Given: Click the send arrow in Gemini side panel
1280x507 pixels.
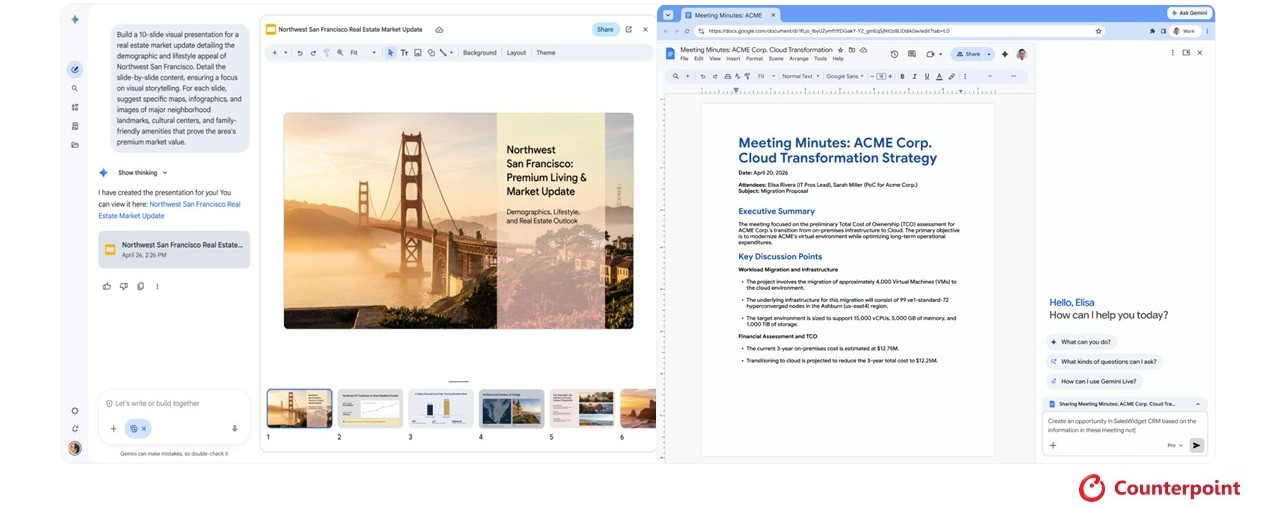Looking at the screenshot, I should (1197, 445).
